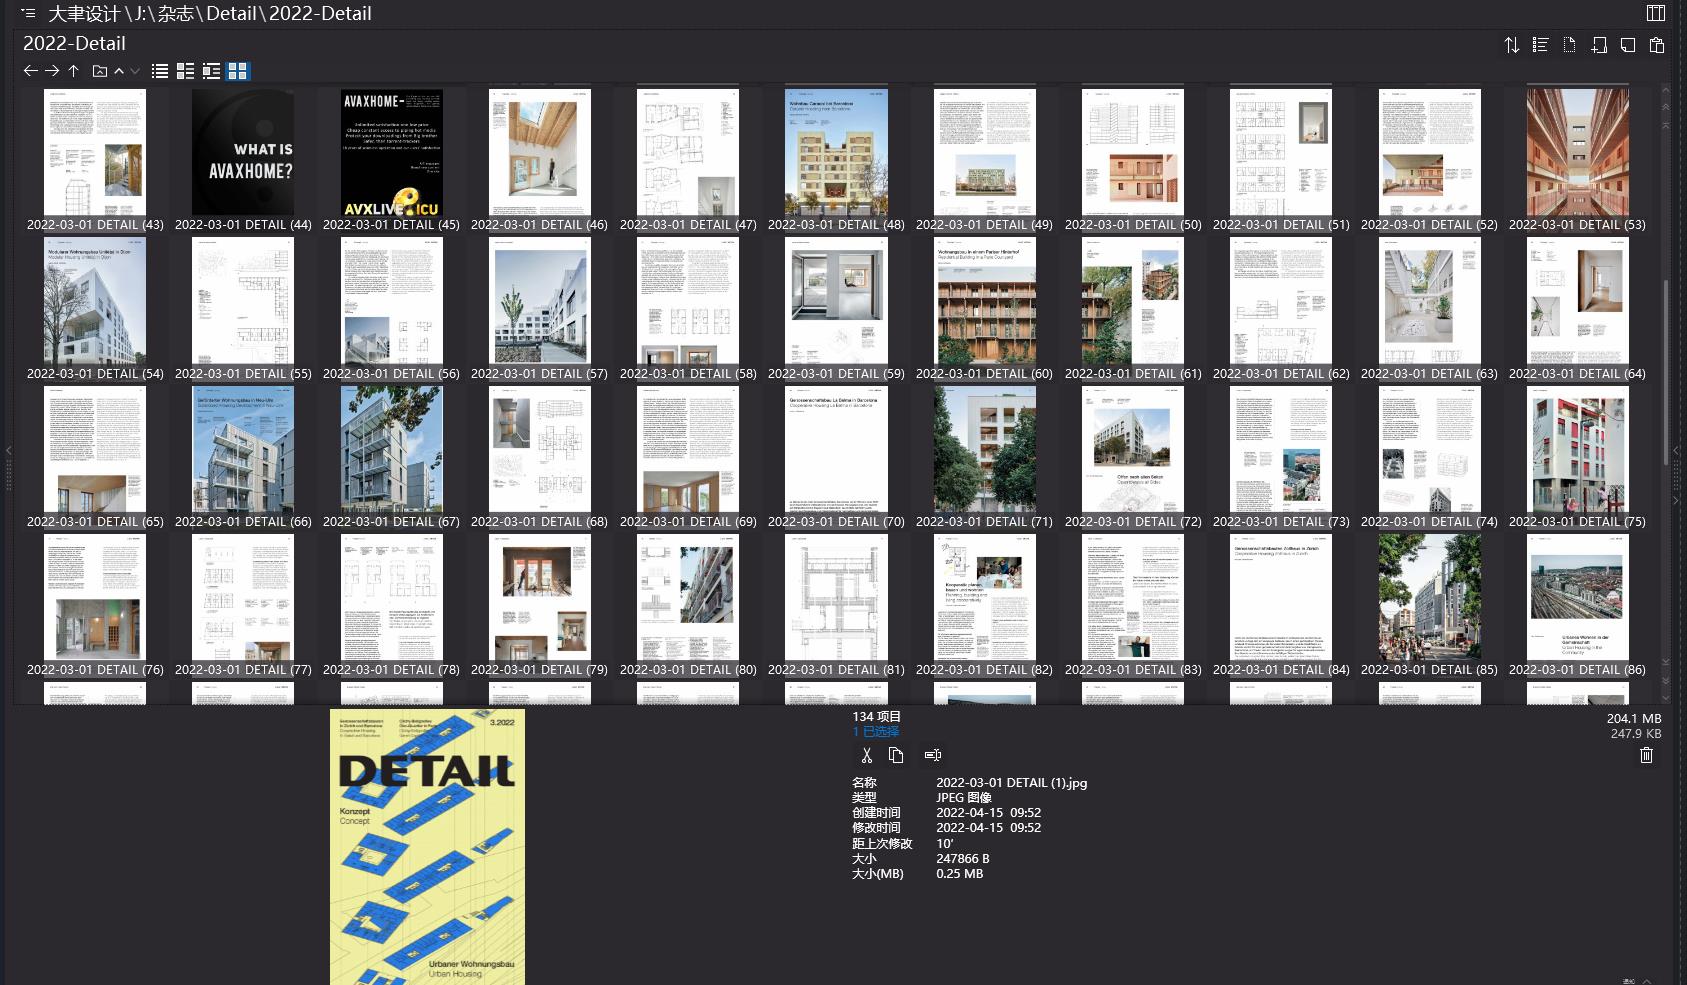Navigate back with the back arrow
Image resolution: width=1687 pixels, height=985 pixels.
29,71
